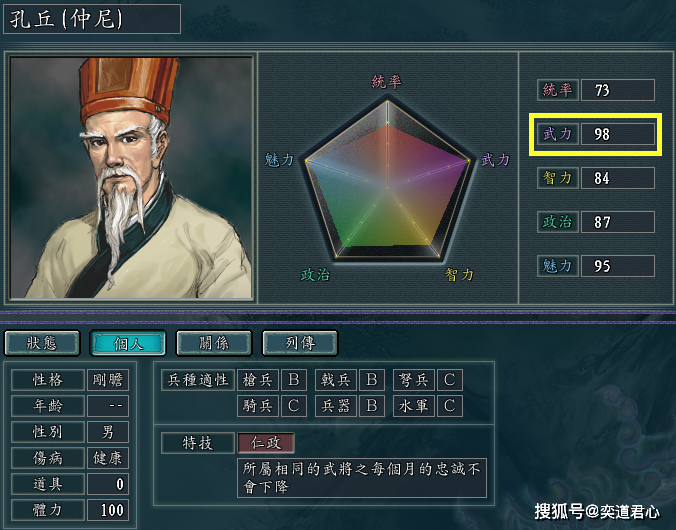Click the 政治 stat label

point(557,222)
